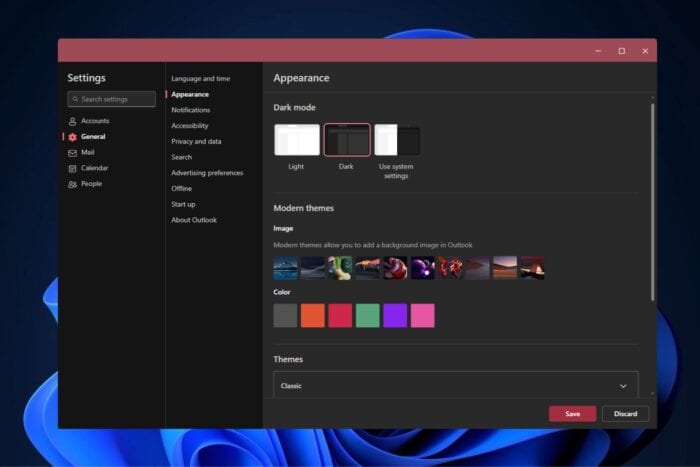
Task: Select the green color swatch
Action: point(367,316)
